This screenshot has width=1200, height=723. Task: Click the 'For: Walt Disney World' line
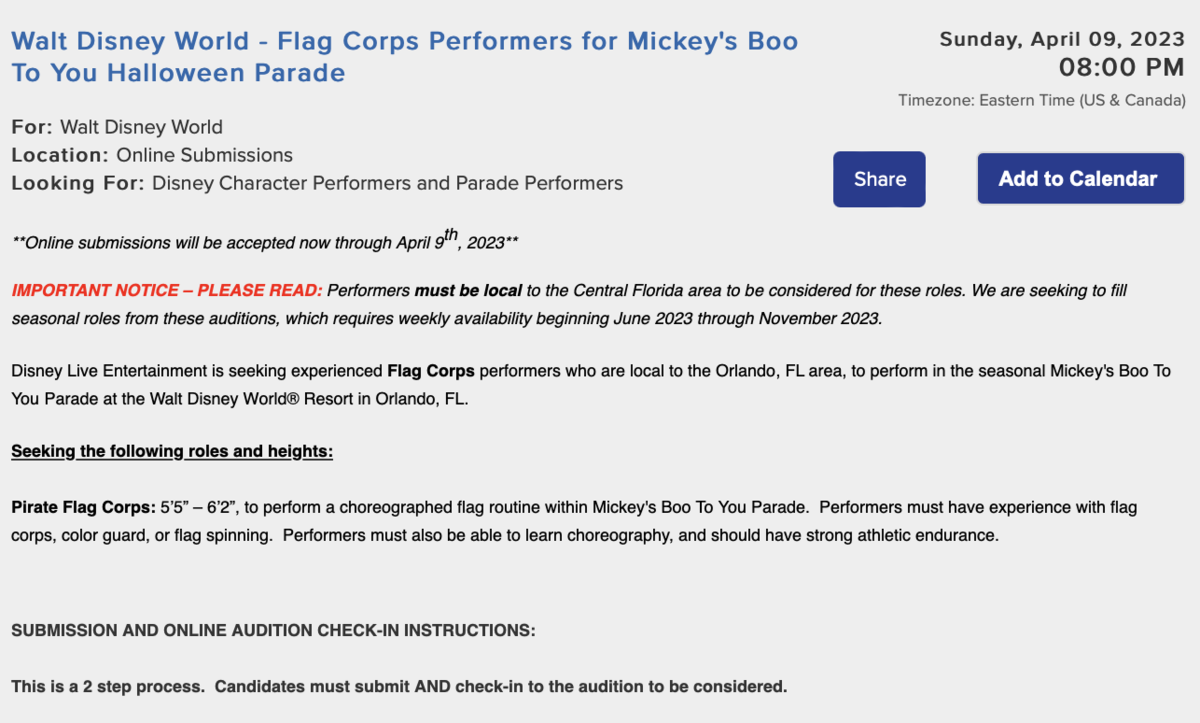click(117, 127)
